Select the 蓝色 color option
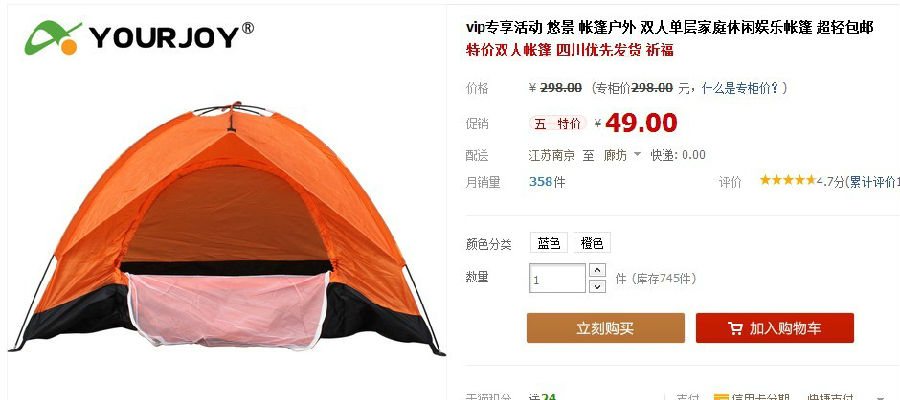 pos(548,243)
